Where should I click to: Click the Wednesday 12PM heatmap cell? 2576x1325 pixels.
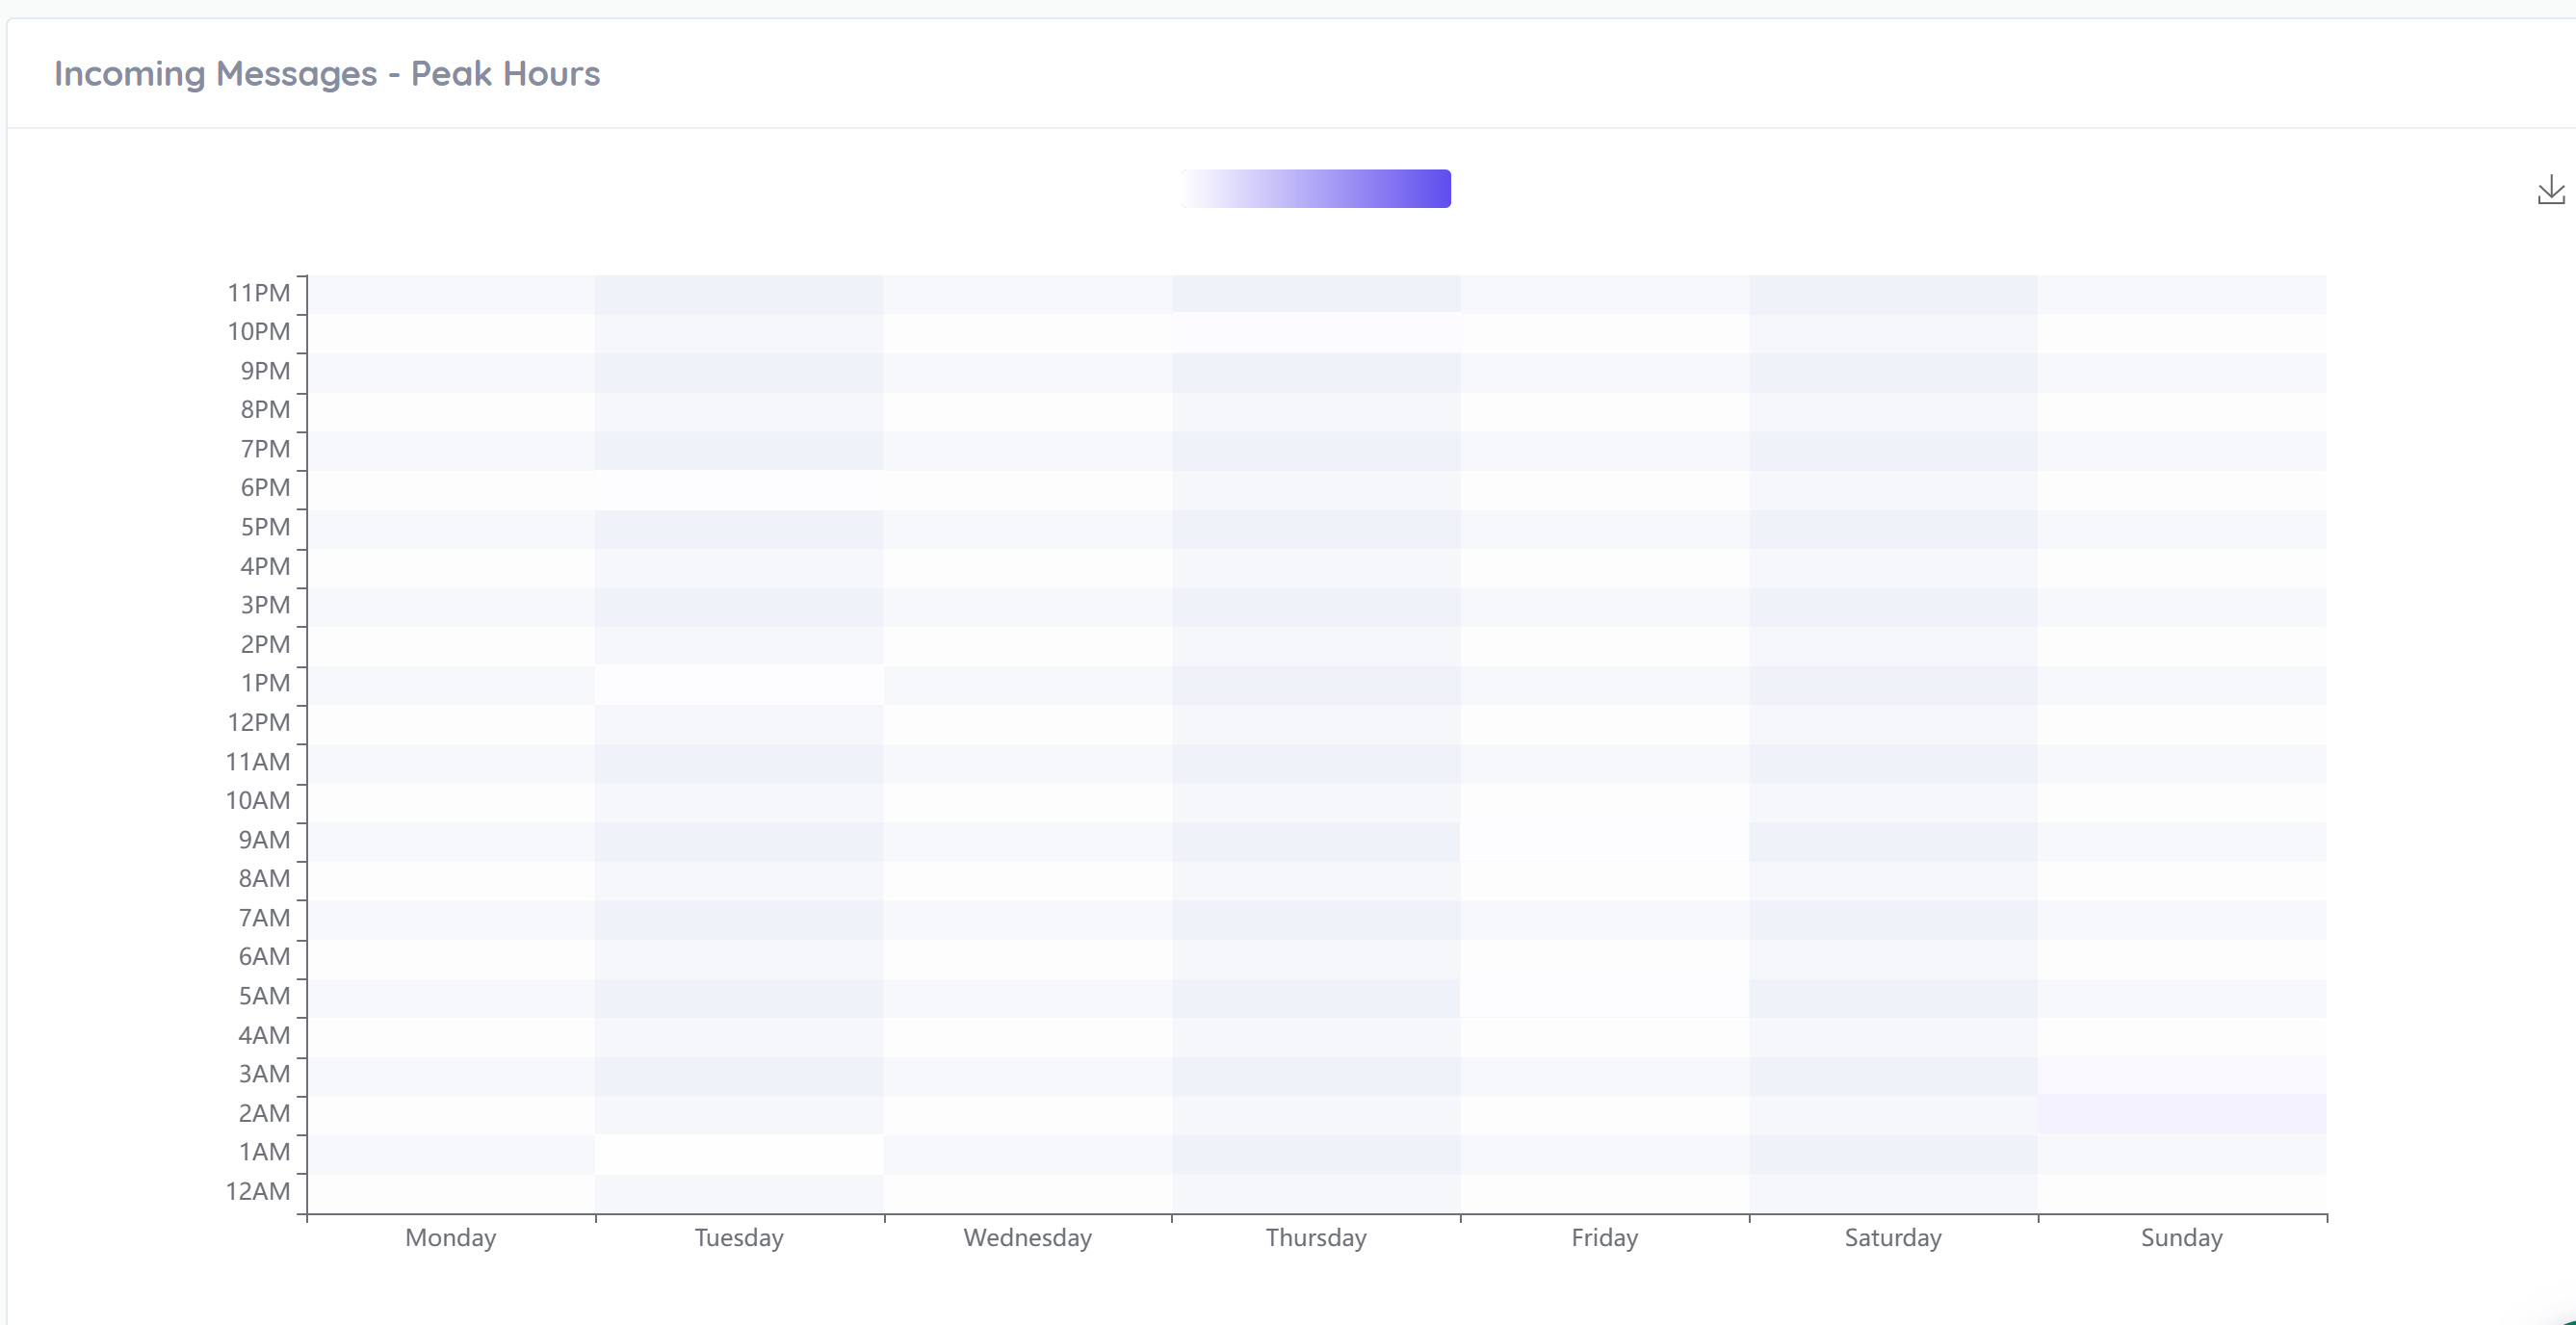point(1028,724)
